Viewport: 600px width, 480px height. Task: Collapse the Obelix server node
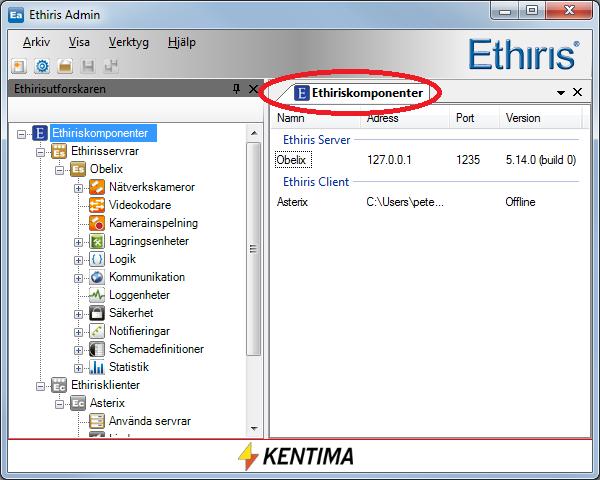[59, 170]
